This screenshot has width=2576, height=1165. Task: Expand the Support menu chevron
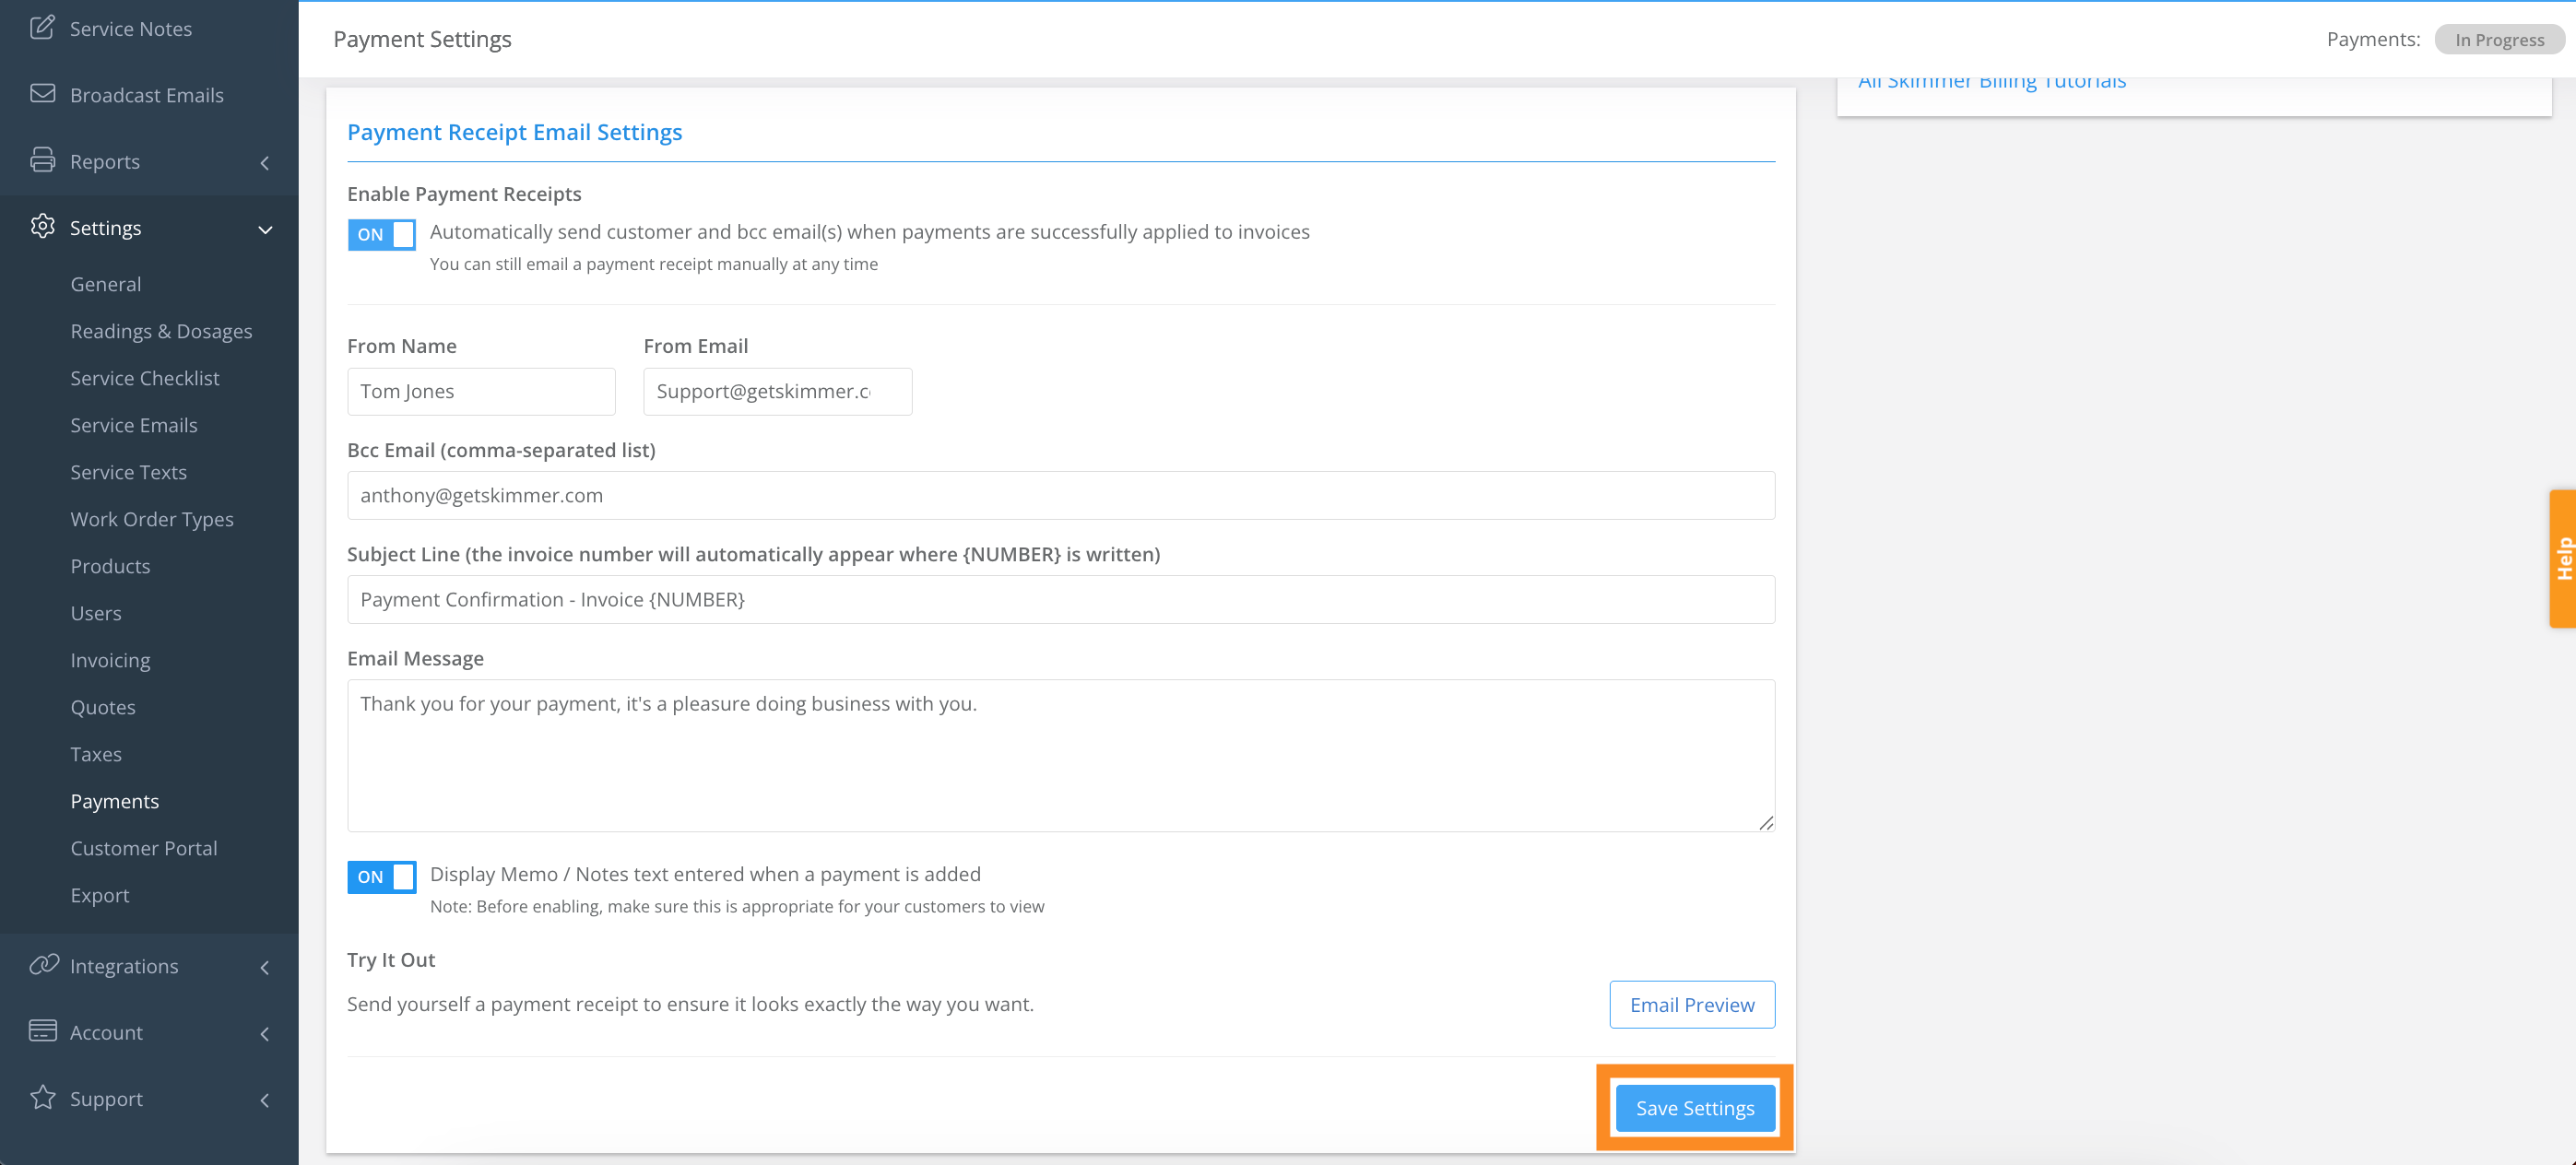[265, 1100]
